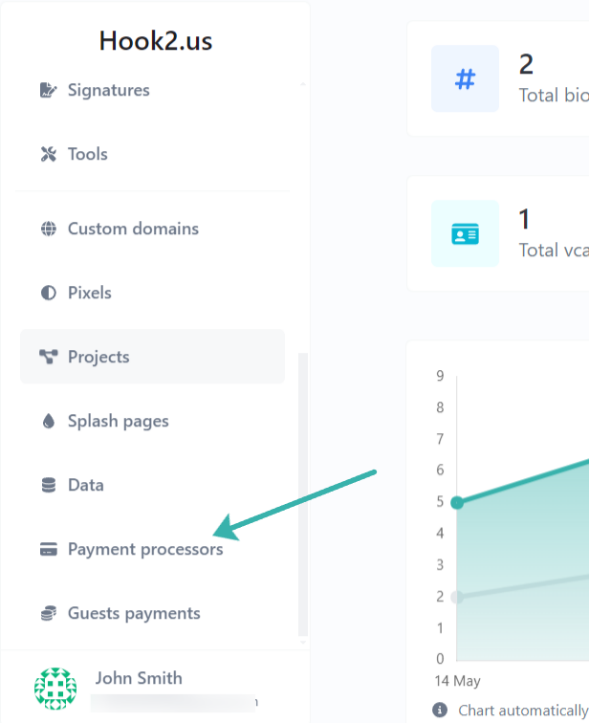This screenshot has width=589, height=723.
Task: Click the 'Total vca' statistic card text
Action: coord(553,250)
